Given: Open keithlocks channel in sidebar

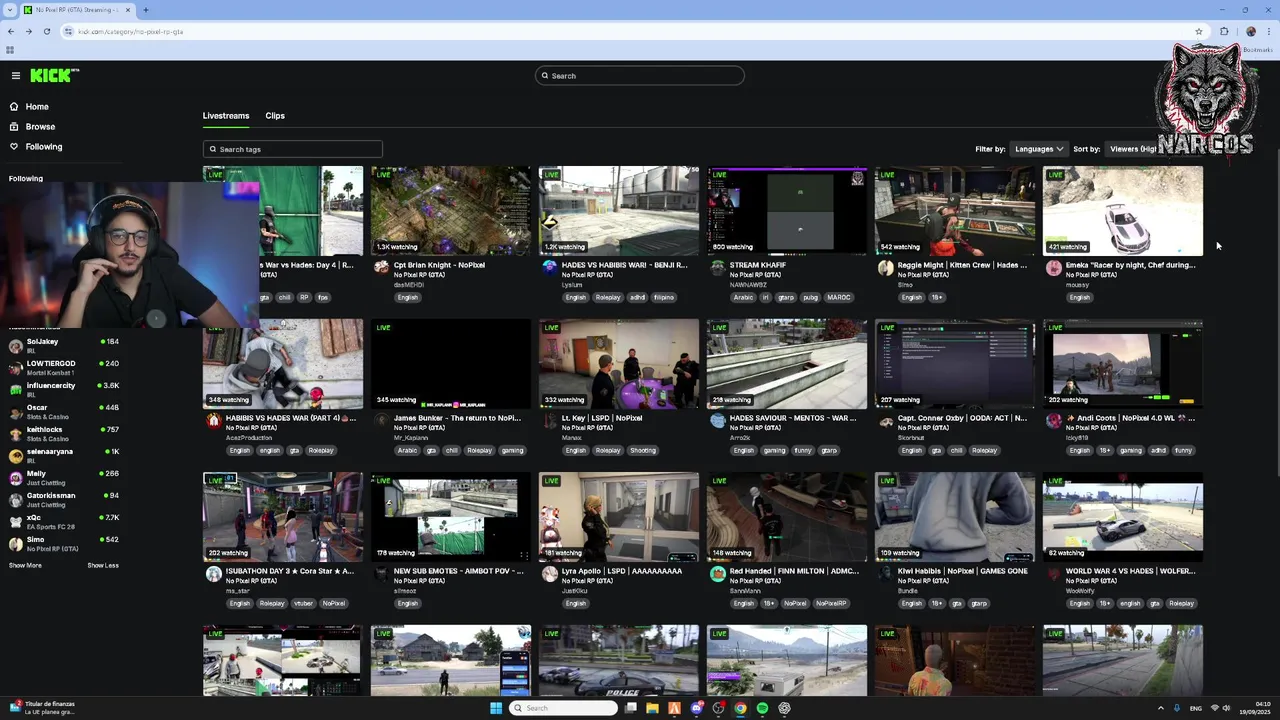Looking at the screenshot, I should [62, 434].
